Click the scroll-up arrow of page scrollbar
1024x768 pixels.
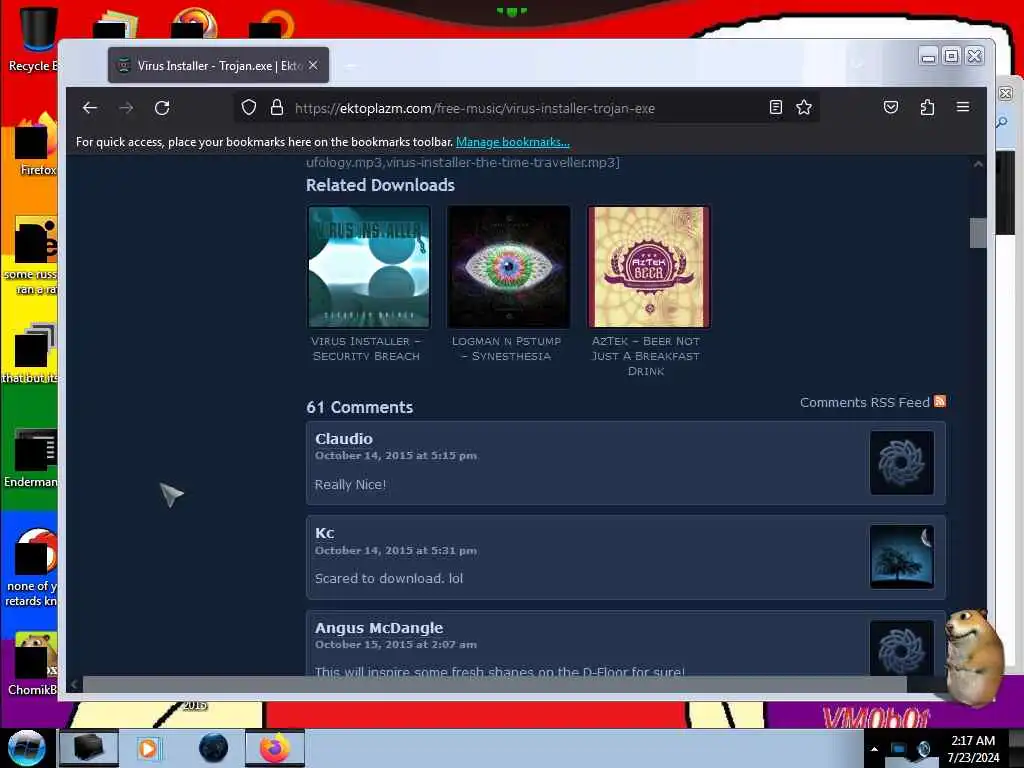tap(978, 164)
